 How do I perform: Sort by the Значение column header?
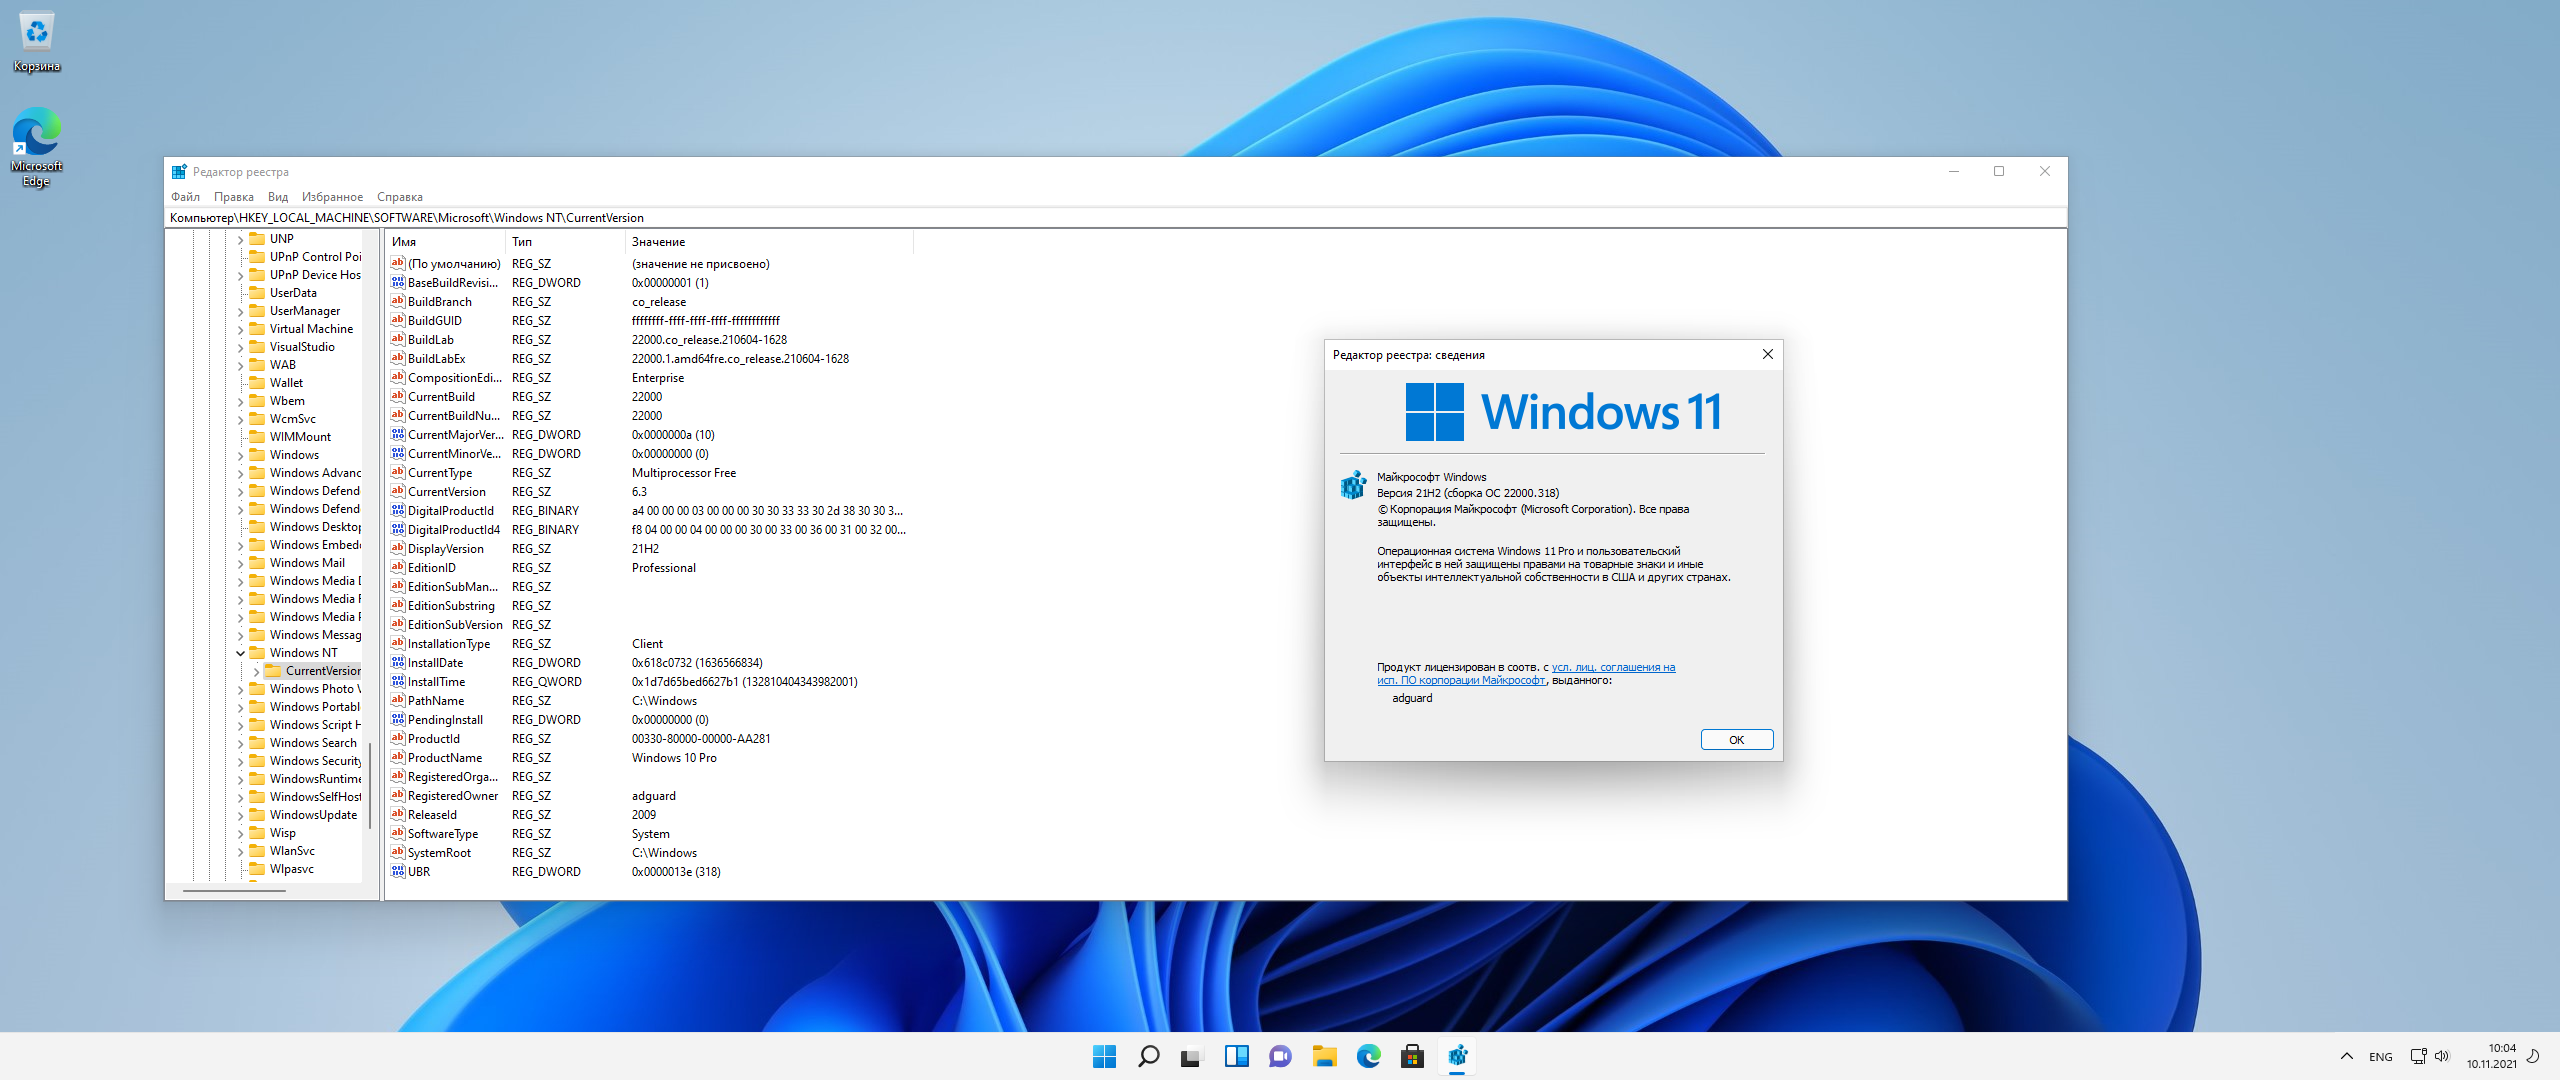[769, 242]
